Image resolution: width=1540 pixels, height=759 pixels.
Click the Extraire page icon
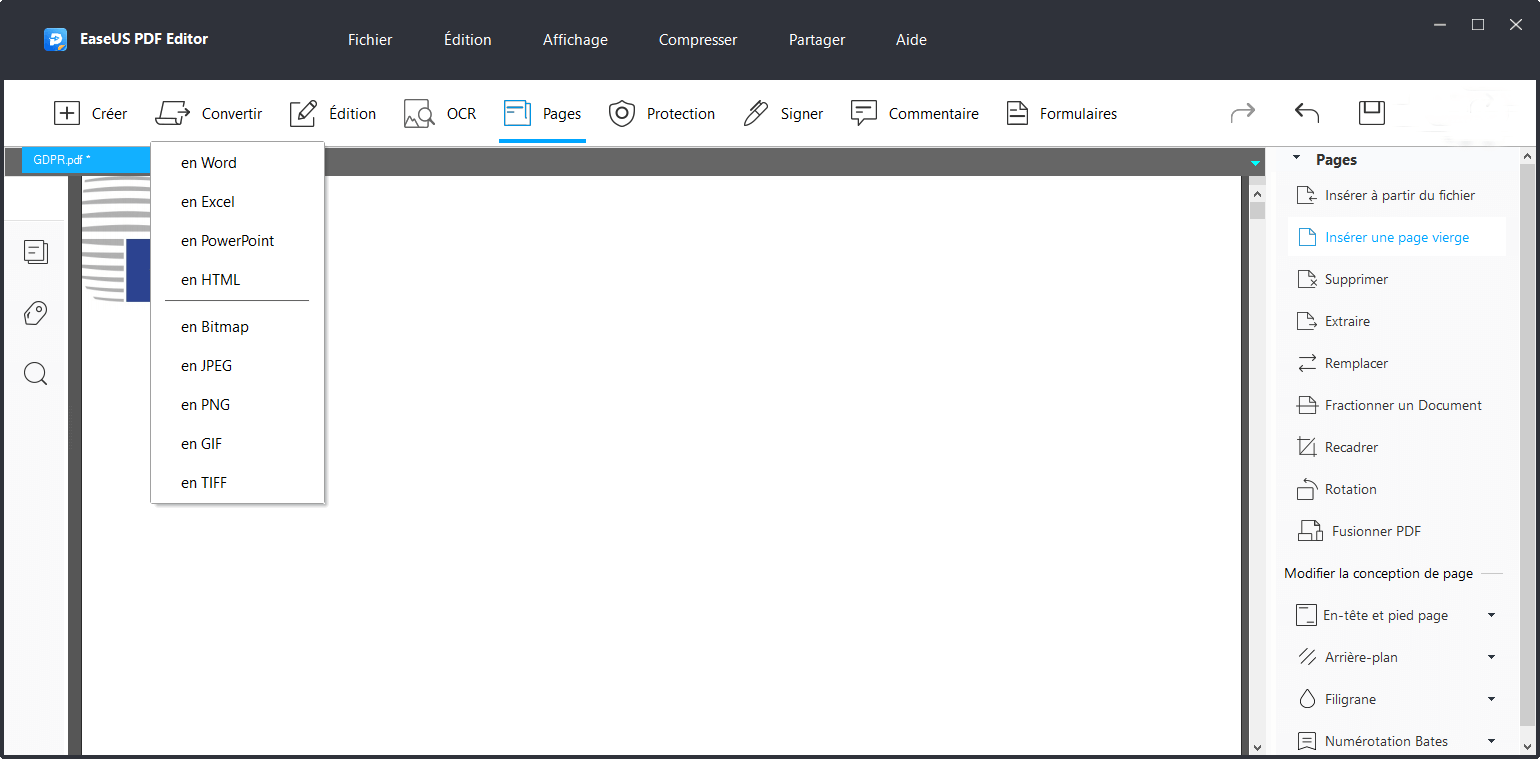tap(1307, 321)
